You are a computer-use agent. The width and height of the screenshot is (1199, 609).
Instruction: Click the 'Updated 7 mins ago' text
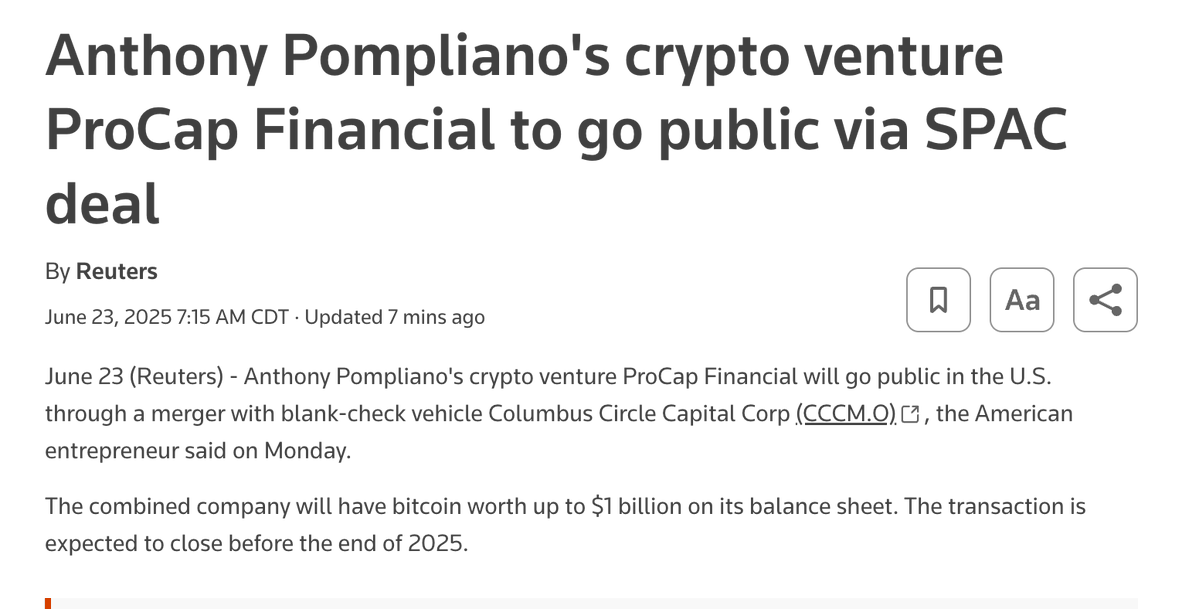pyautogui.click(x=395, y=317)
